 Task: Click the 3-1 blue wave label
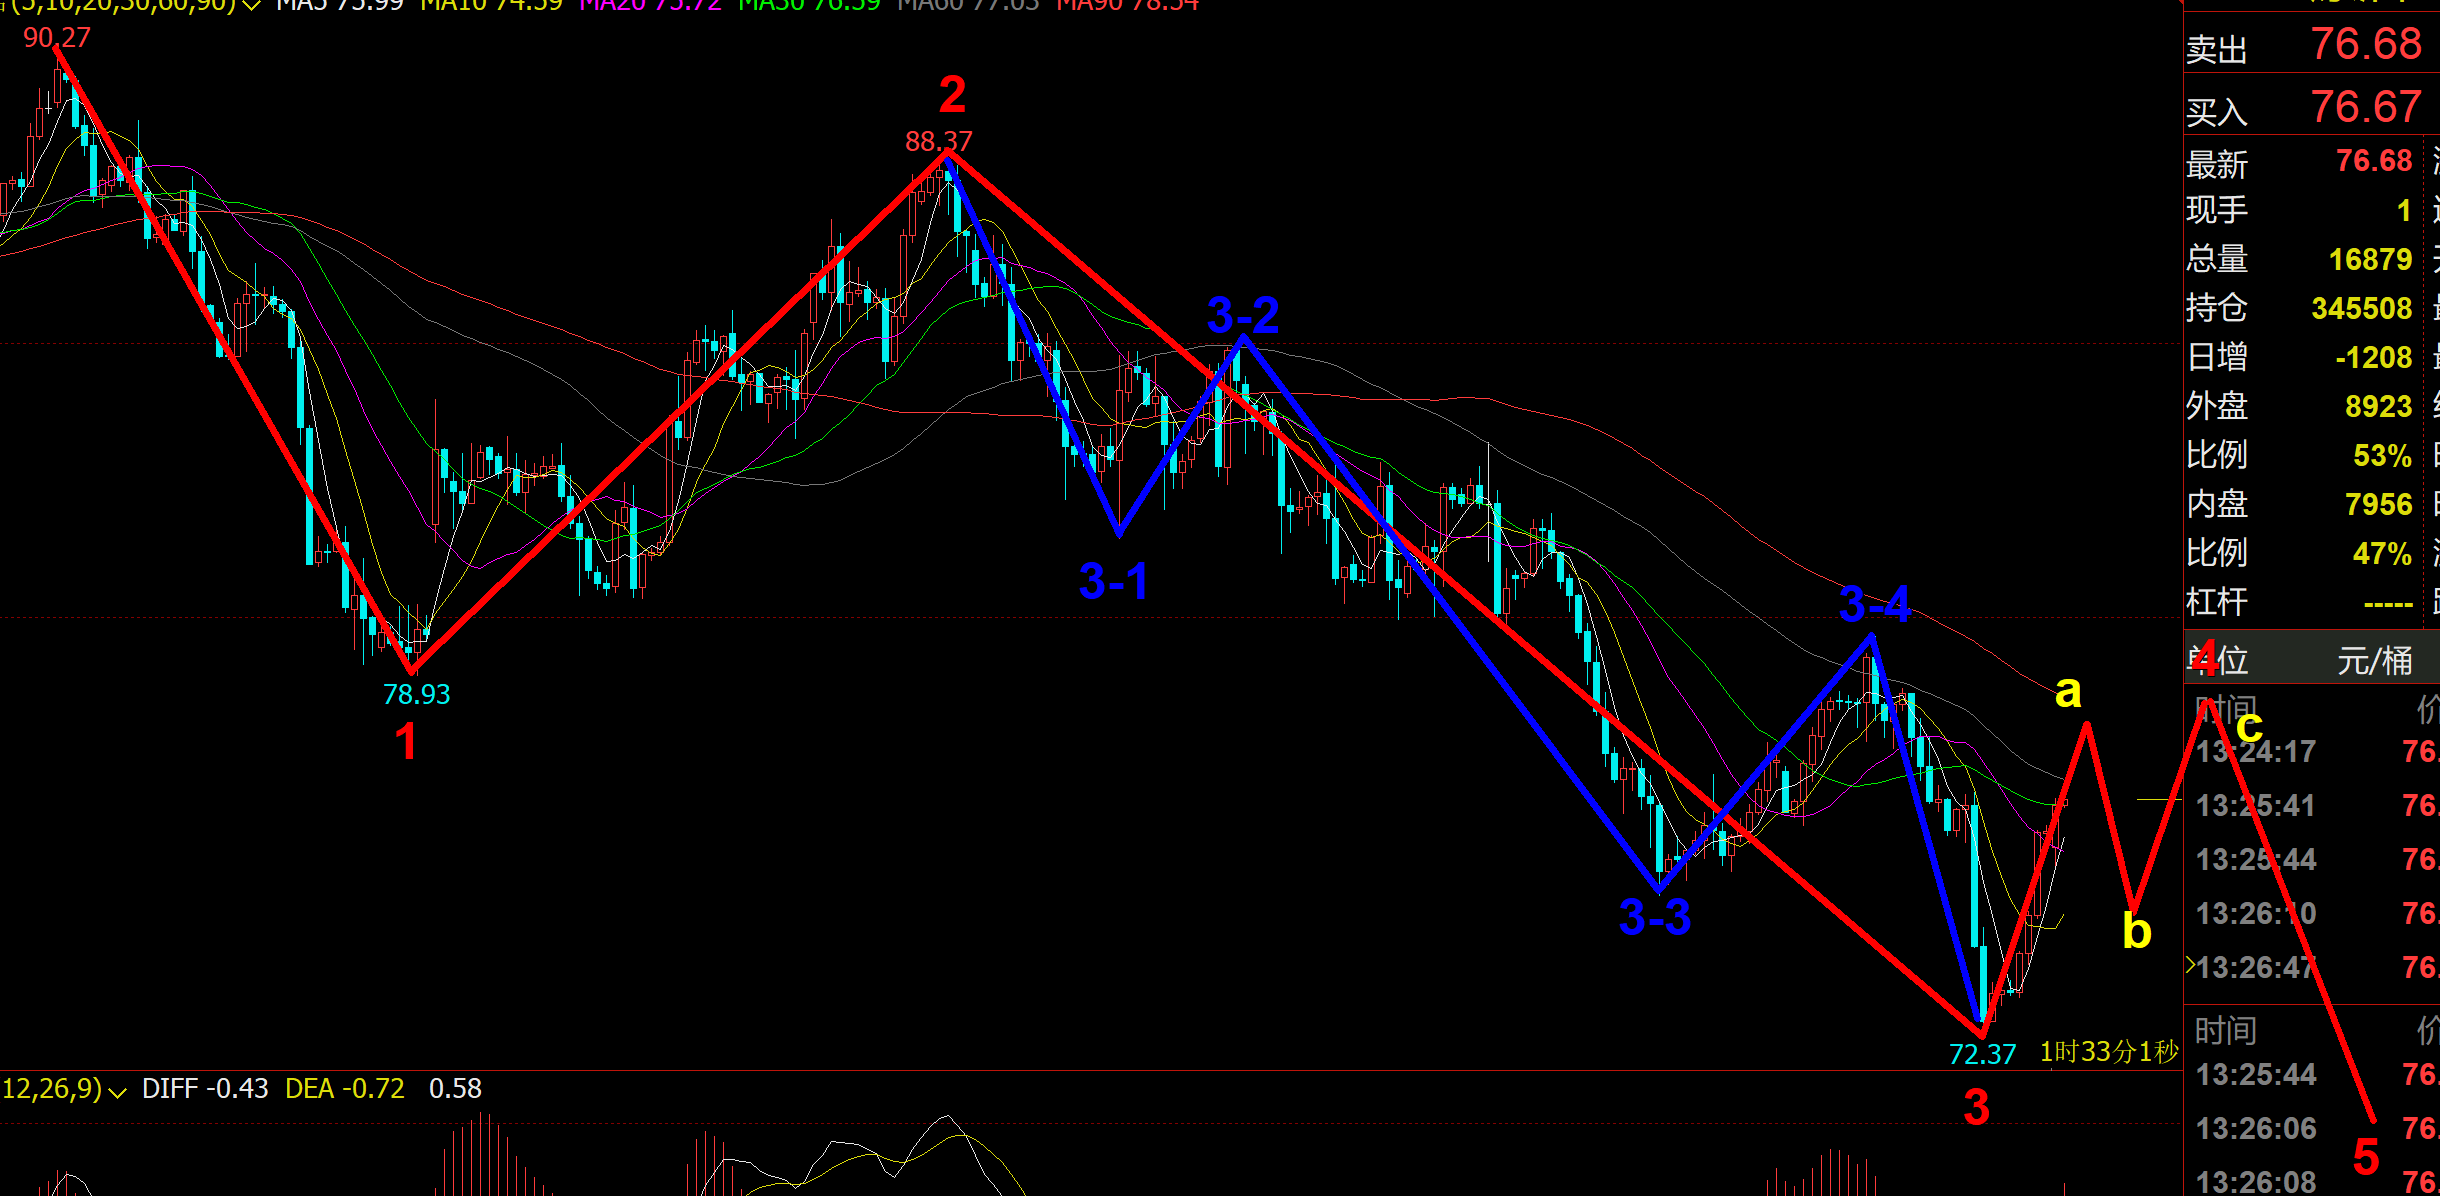point(1114,582)
